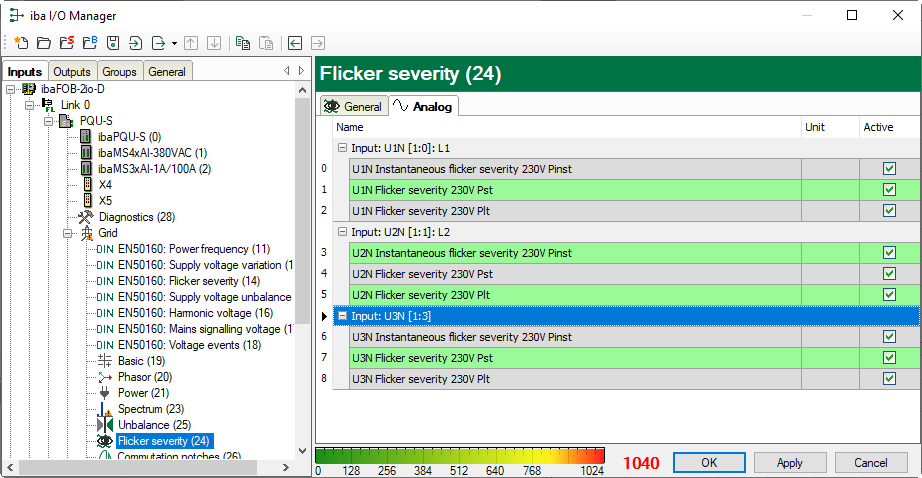The height and width of the screenshot is (478, 922).
Task: Click the open folder toolbar icon
Action: pos(43,43)
